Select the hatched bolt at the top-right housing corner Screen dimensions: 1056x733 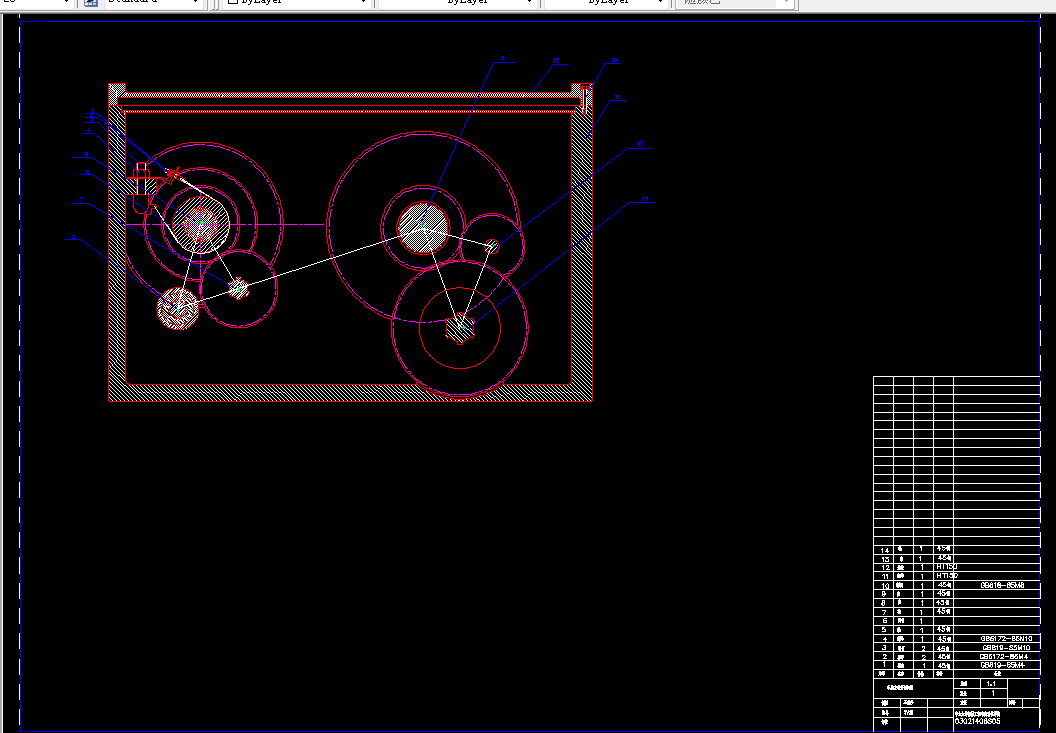[585, 99]
